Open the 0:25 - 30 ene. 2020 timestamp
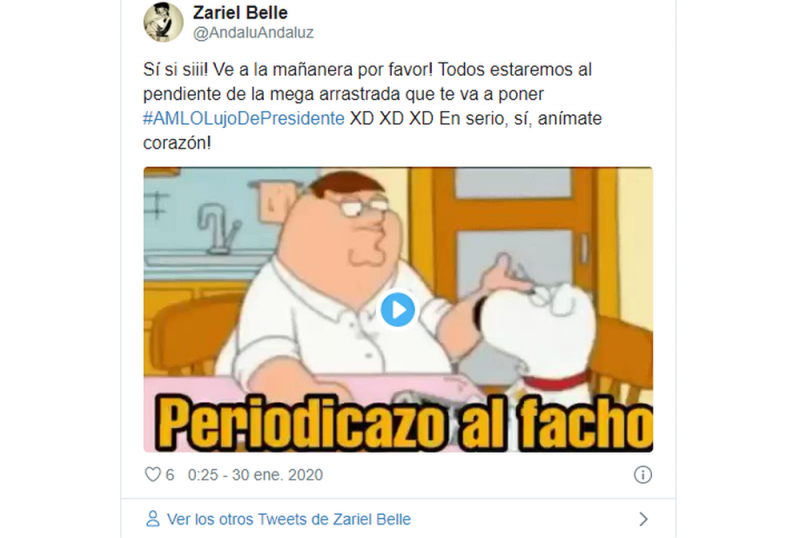The width and height of the screenshot is (800, 538). pos(255,475)
